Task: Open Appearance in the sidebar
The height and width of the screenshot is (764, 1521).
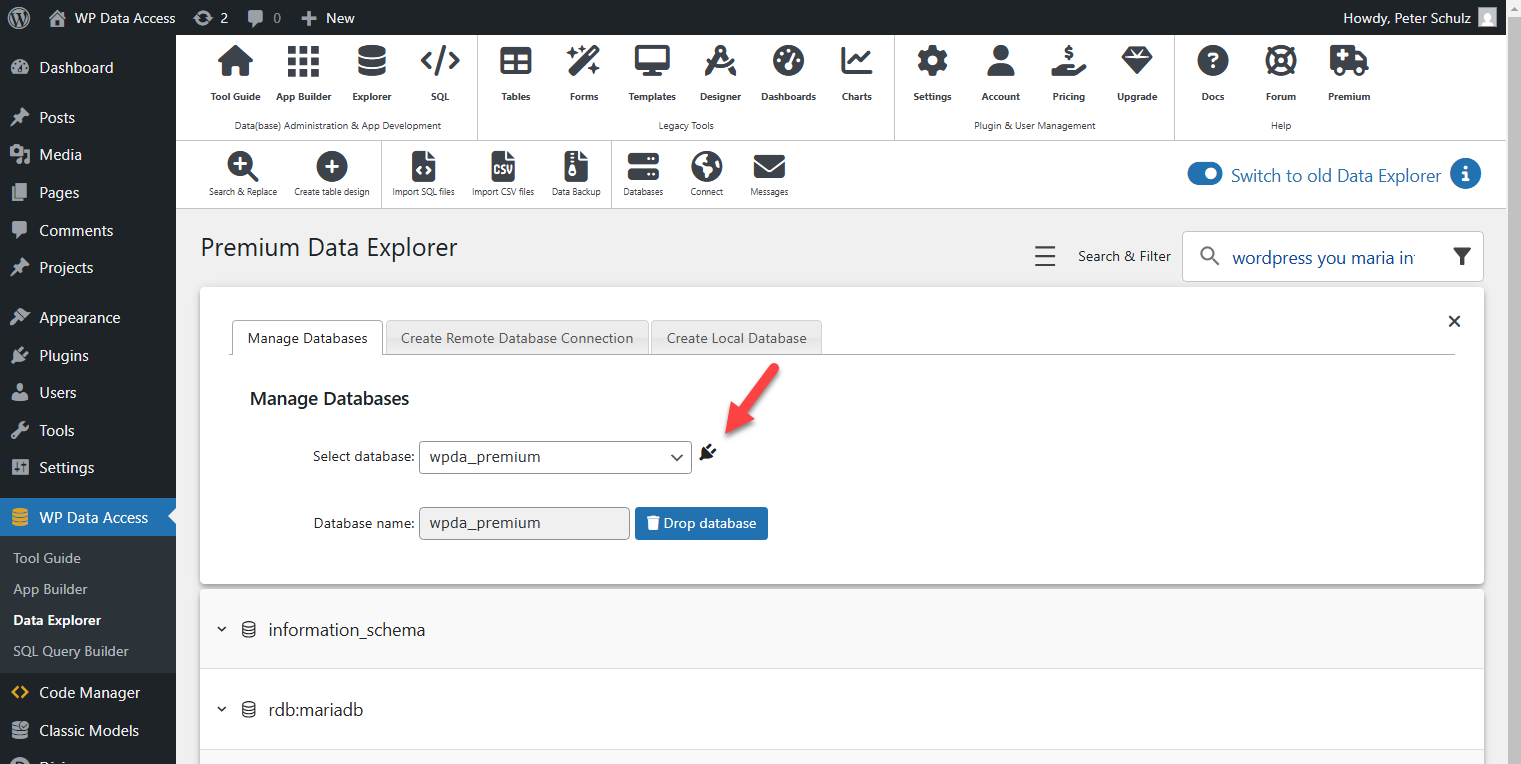Action: [79, 318]
